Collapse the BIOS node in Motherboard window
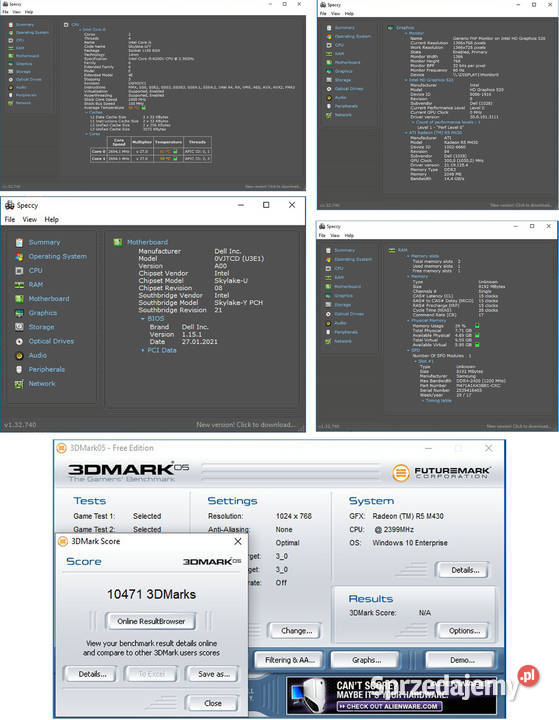Image resolution: width=559 pixels, height=720 pixels. (x=143, y=319)
